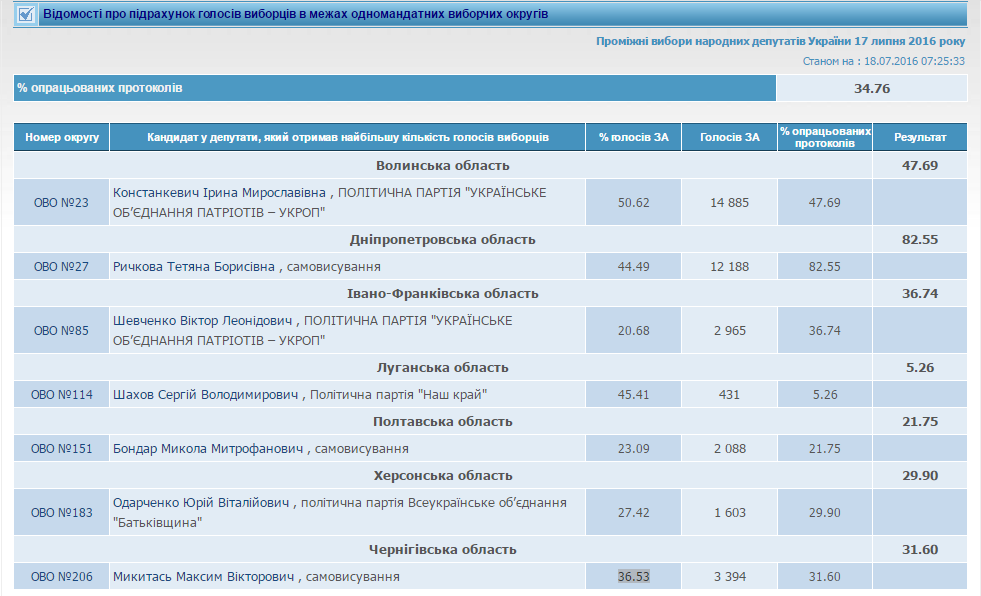Click vote count 14 885
Screen dimensions: 981x596
click(x=729, y=203)
